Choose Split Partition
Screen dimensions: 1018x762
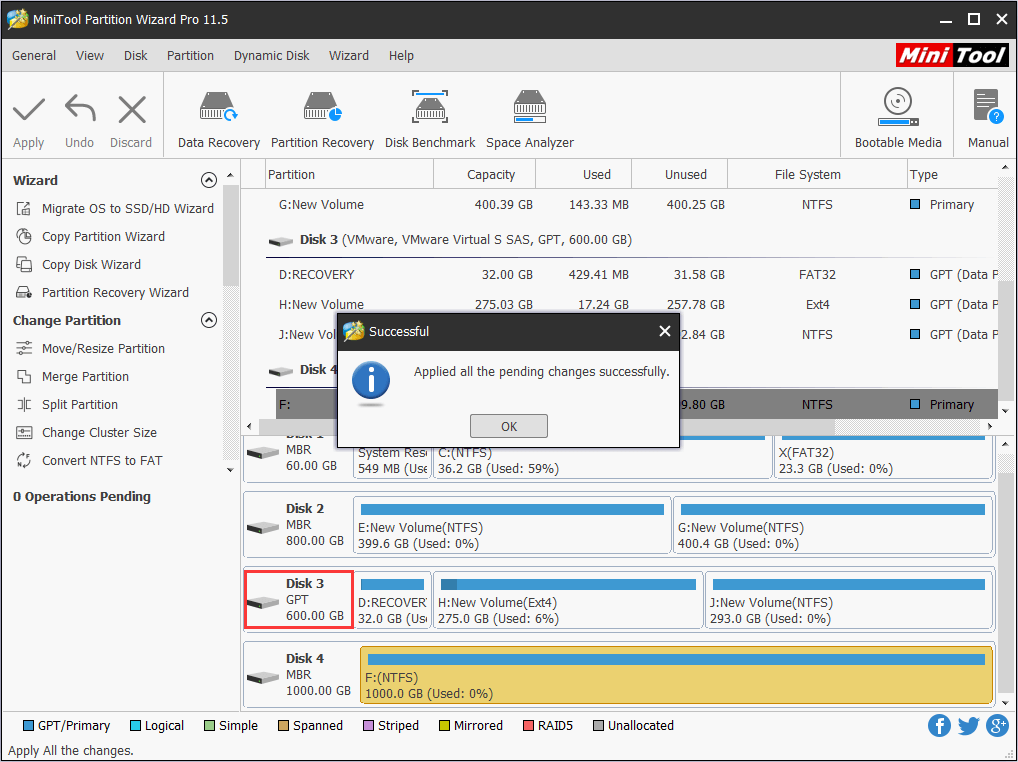(80, 404)
